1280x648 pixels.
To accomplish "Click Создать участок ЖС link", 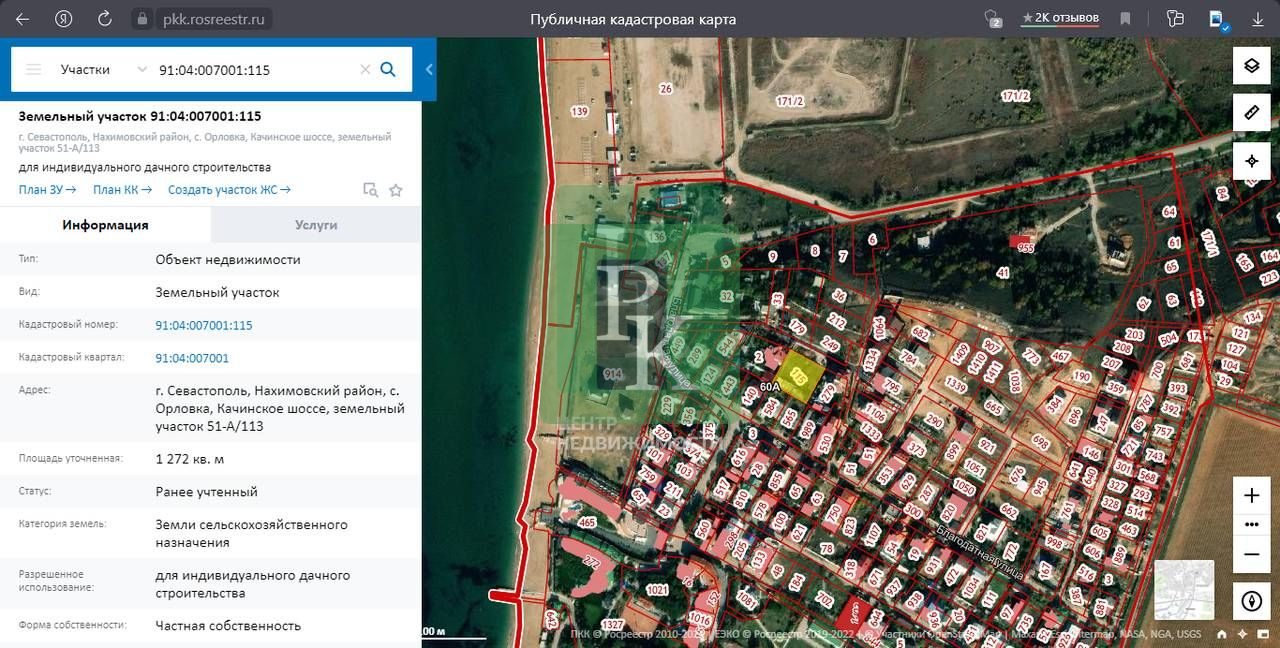I will click(229, 190).
